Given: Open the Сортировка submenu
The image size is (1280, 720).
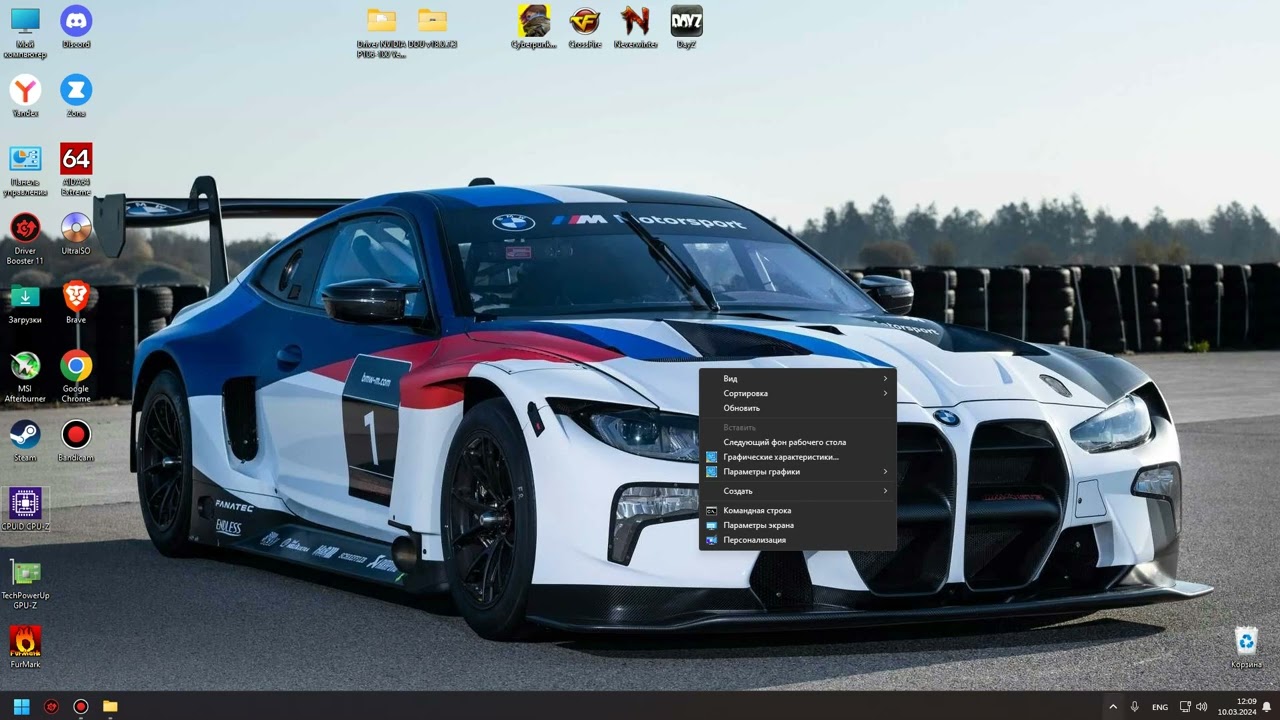Looking at the screenshot, I should [797, 394].
